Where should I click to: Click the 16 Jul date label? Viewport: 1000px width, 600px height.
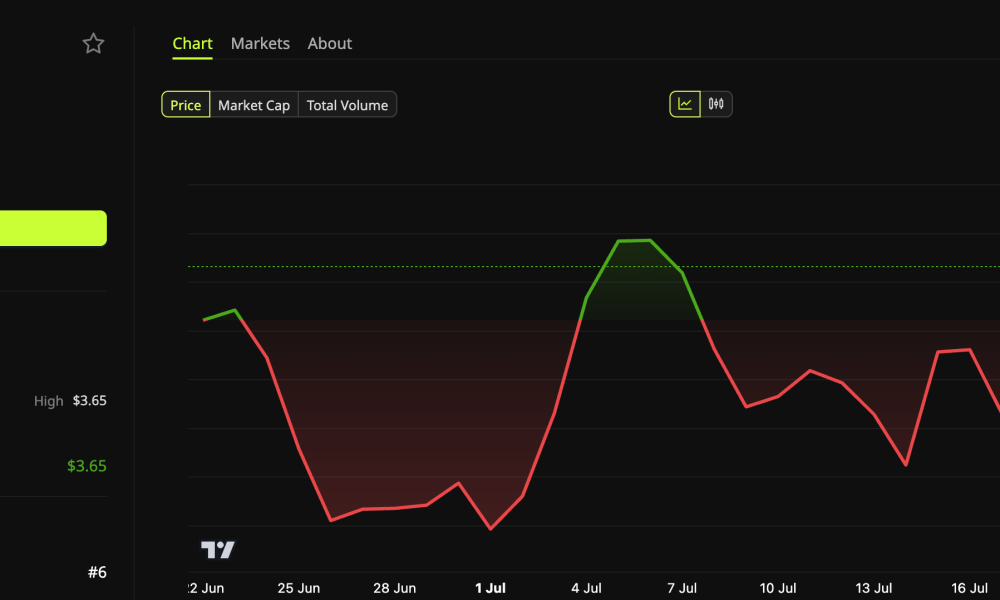969,588
